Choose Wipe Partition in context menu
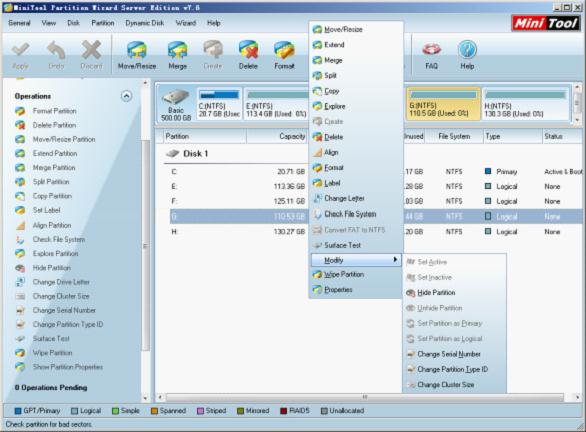This screenshot has height=432, width=586. click(x=356, y=275)
